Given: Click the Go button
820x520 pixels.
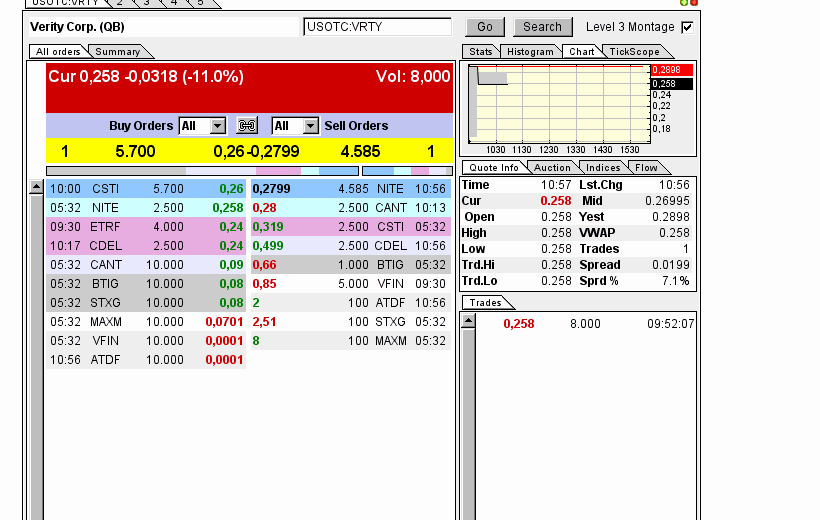Looking at the screenshot, I should pos(485,27).
